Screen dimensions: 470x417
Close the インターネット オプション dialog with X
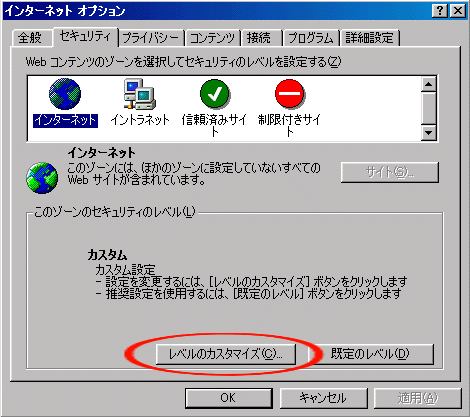pos(458,11)
